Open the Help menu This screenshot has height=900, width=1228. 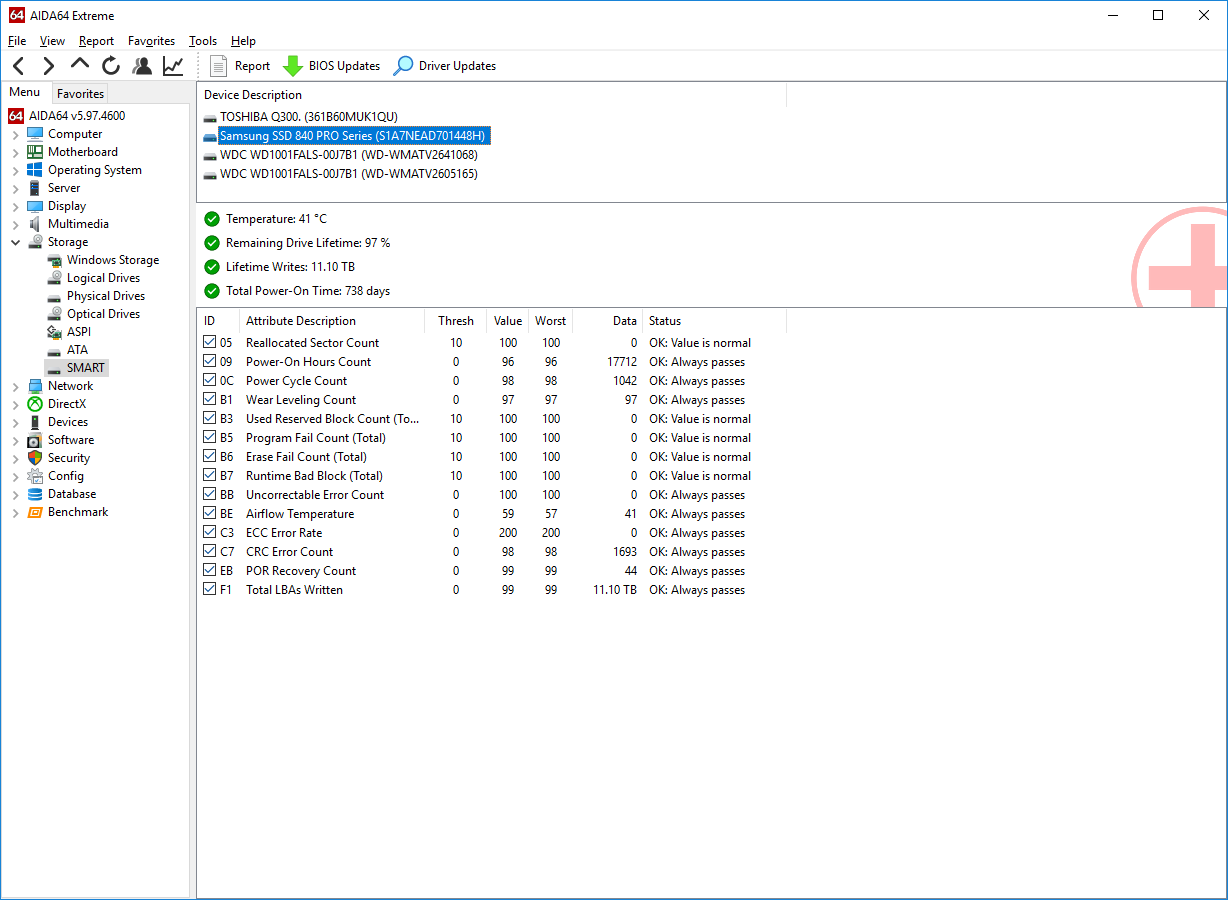pos(243,41)
